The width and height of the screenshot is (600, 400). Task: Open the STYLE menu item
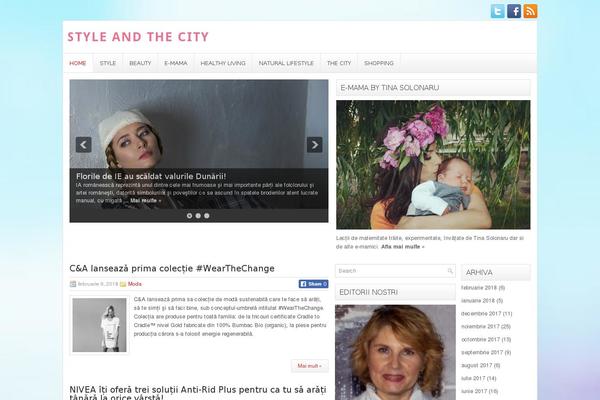point(108,63)
